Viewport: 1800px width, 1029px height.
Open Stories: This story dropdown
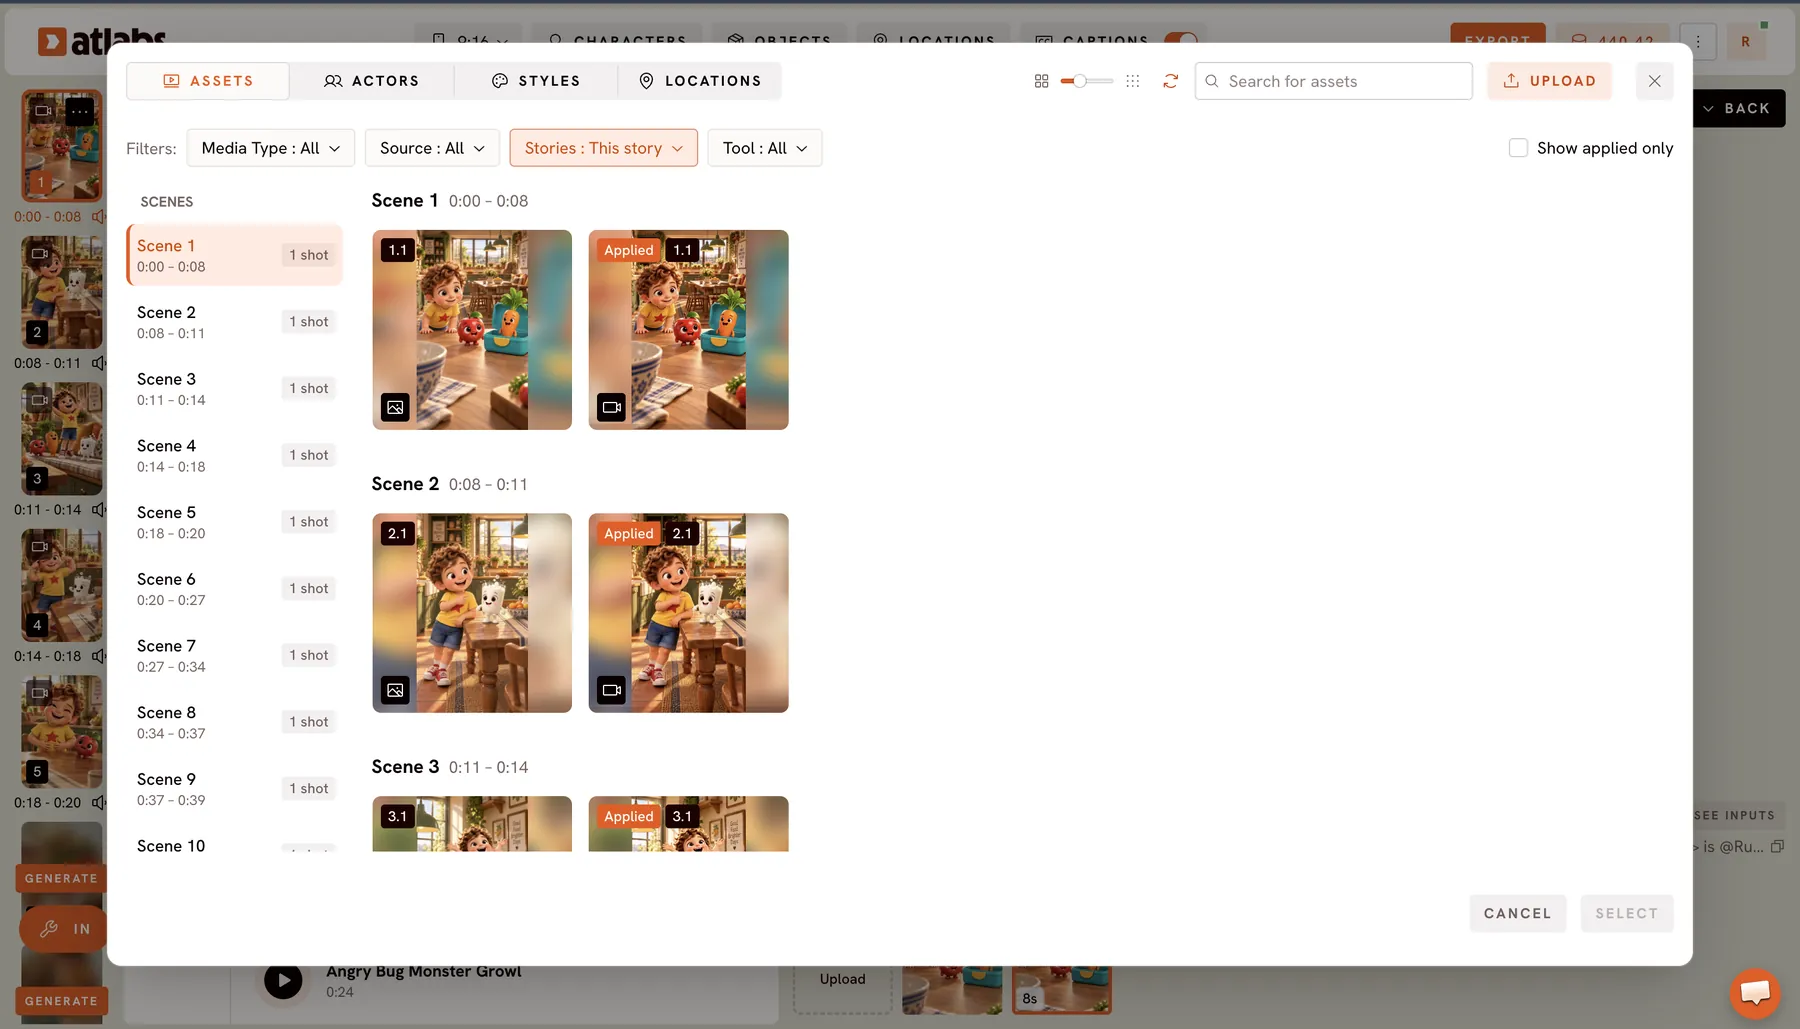click(x=604, y=148)
